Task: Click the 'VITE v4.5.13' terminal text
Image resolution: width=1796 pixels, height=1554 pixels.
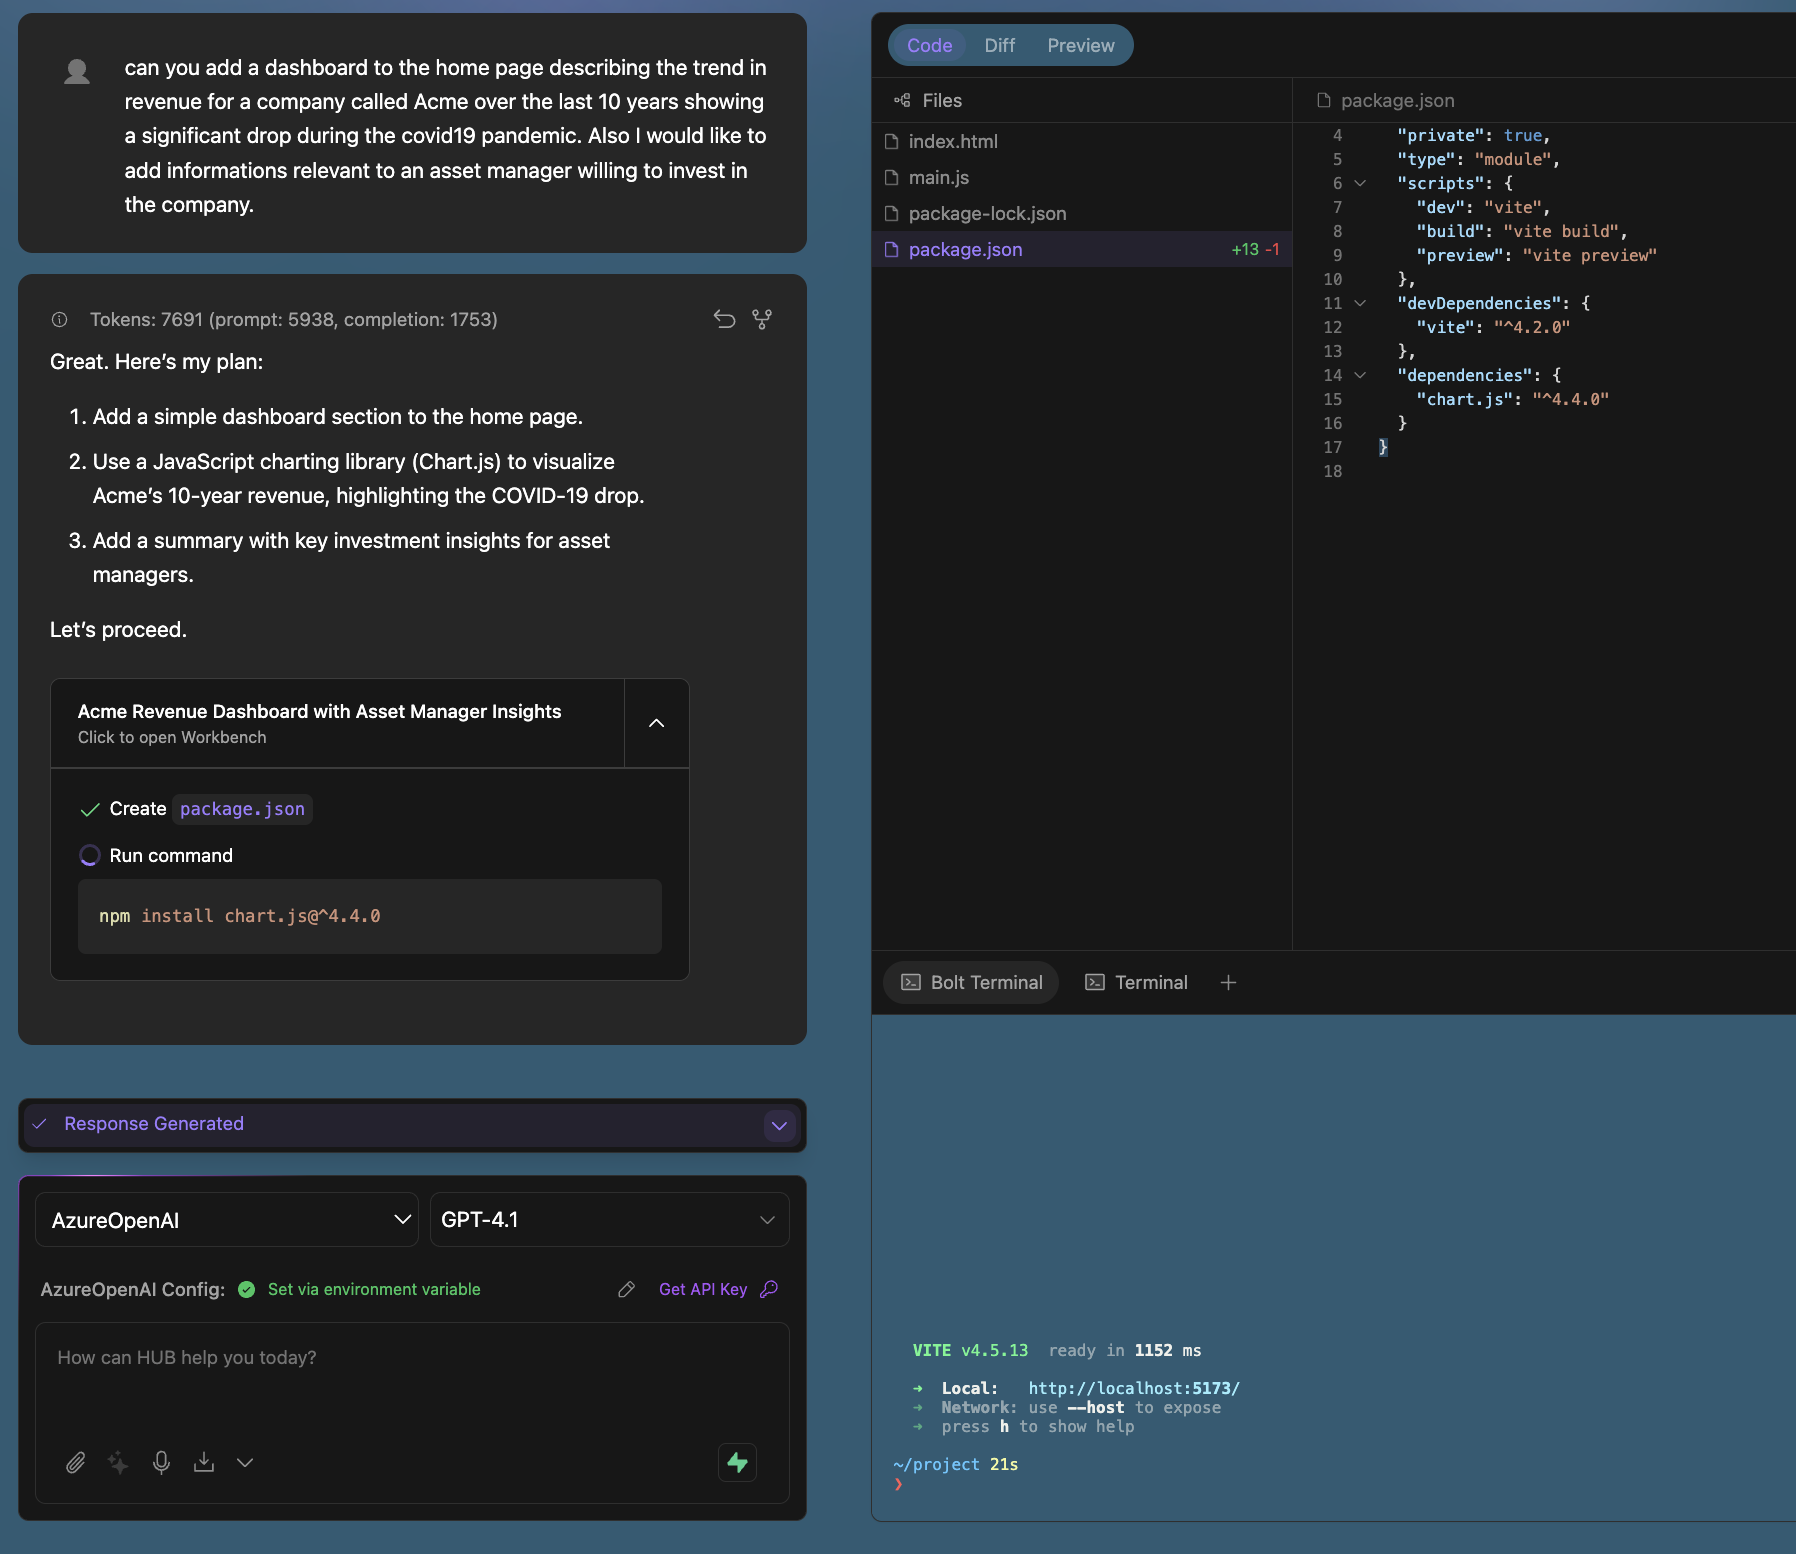Action: [x=970, y=1351]
